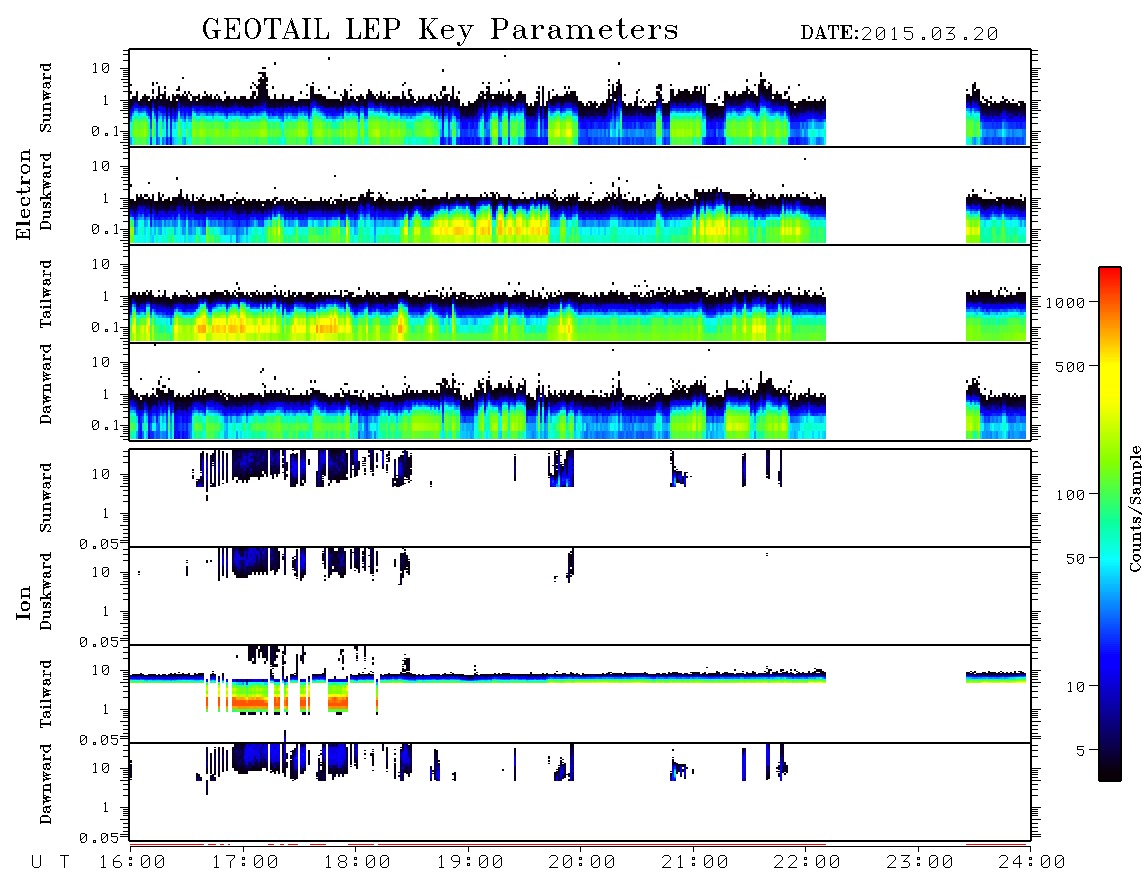Click the Electron Dawnward spectrogram panel
Image resolution: width=1142 pixels, height=880 pixels.
580,392
